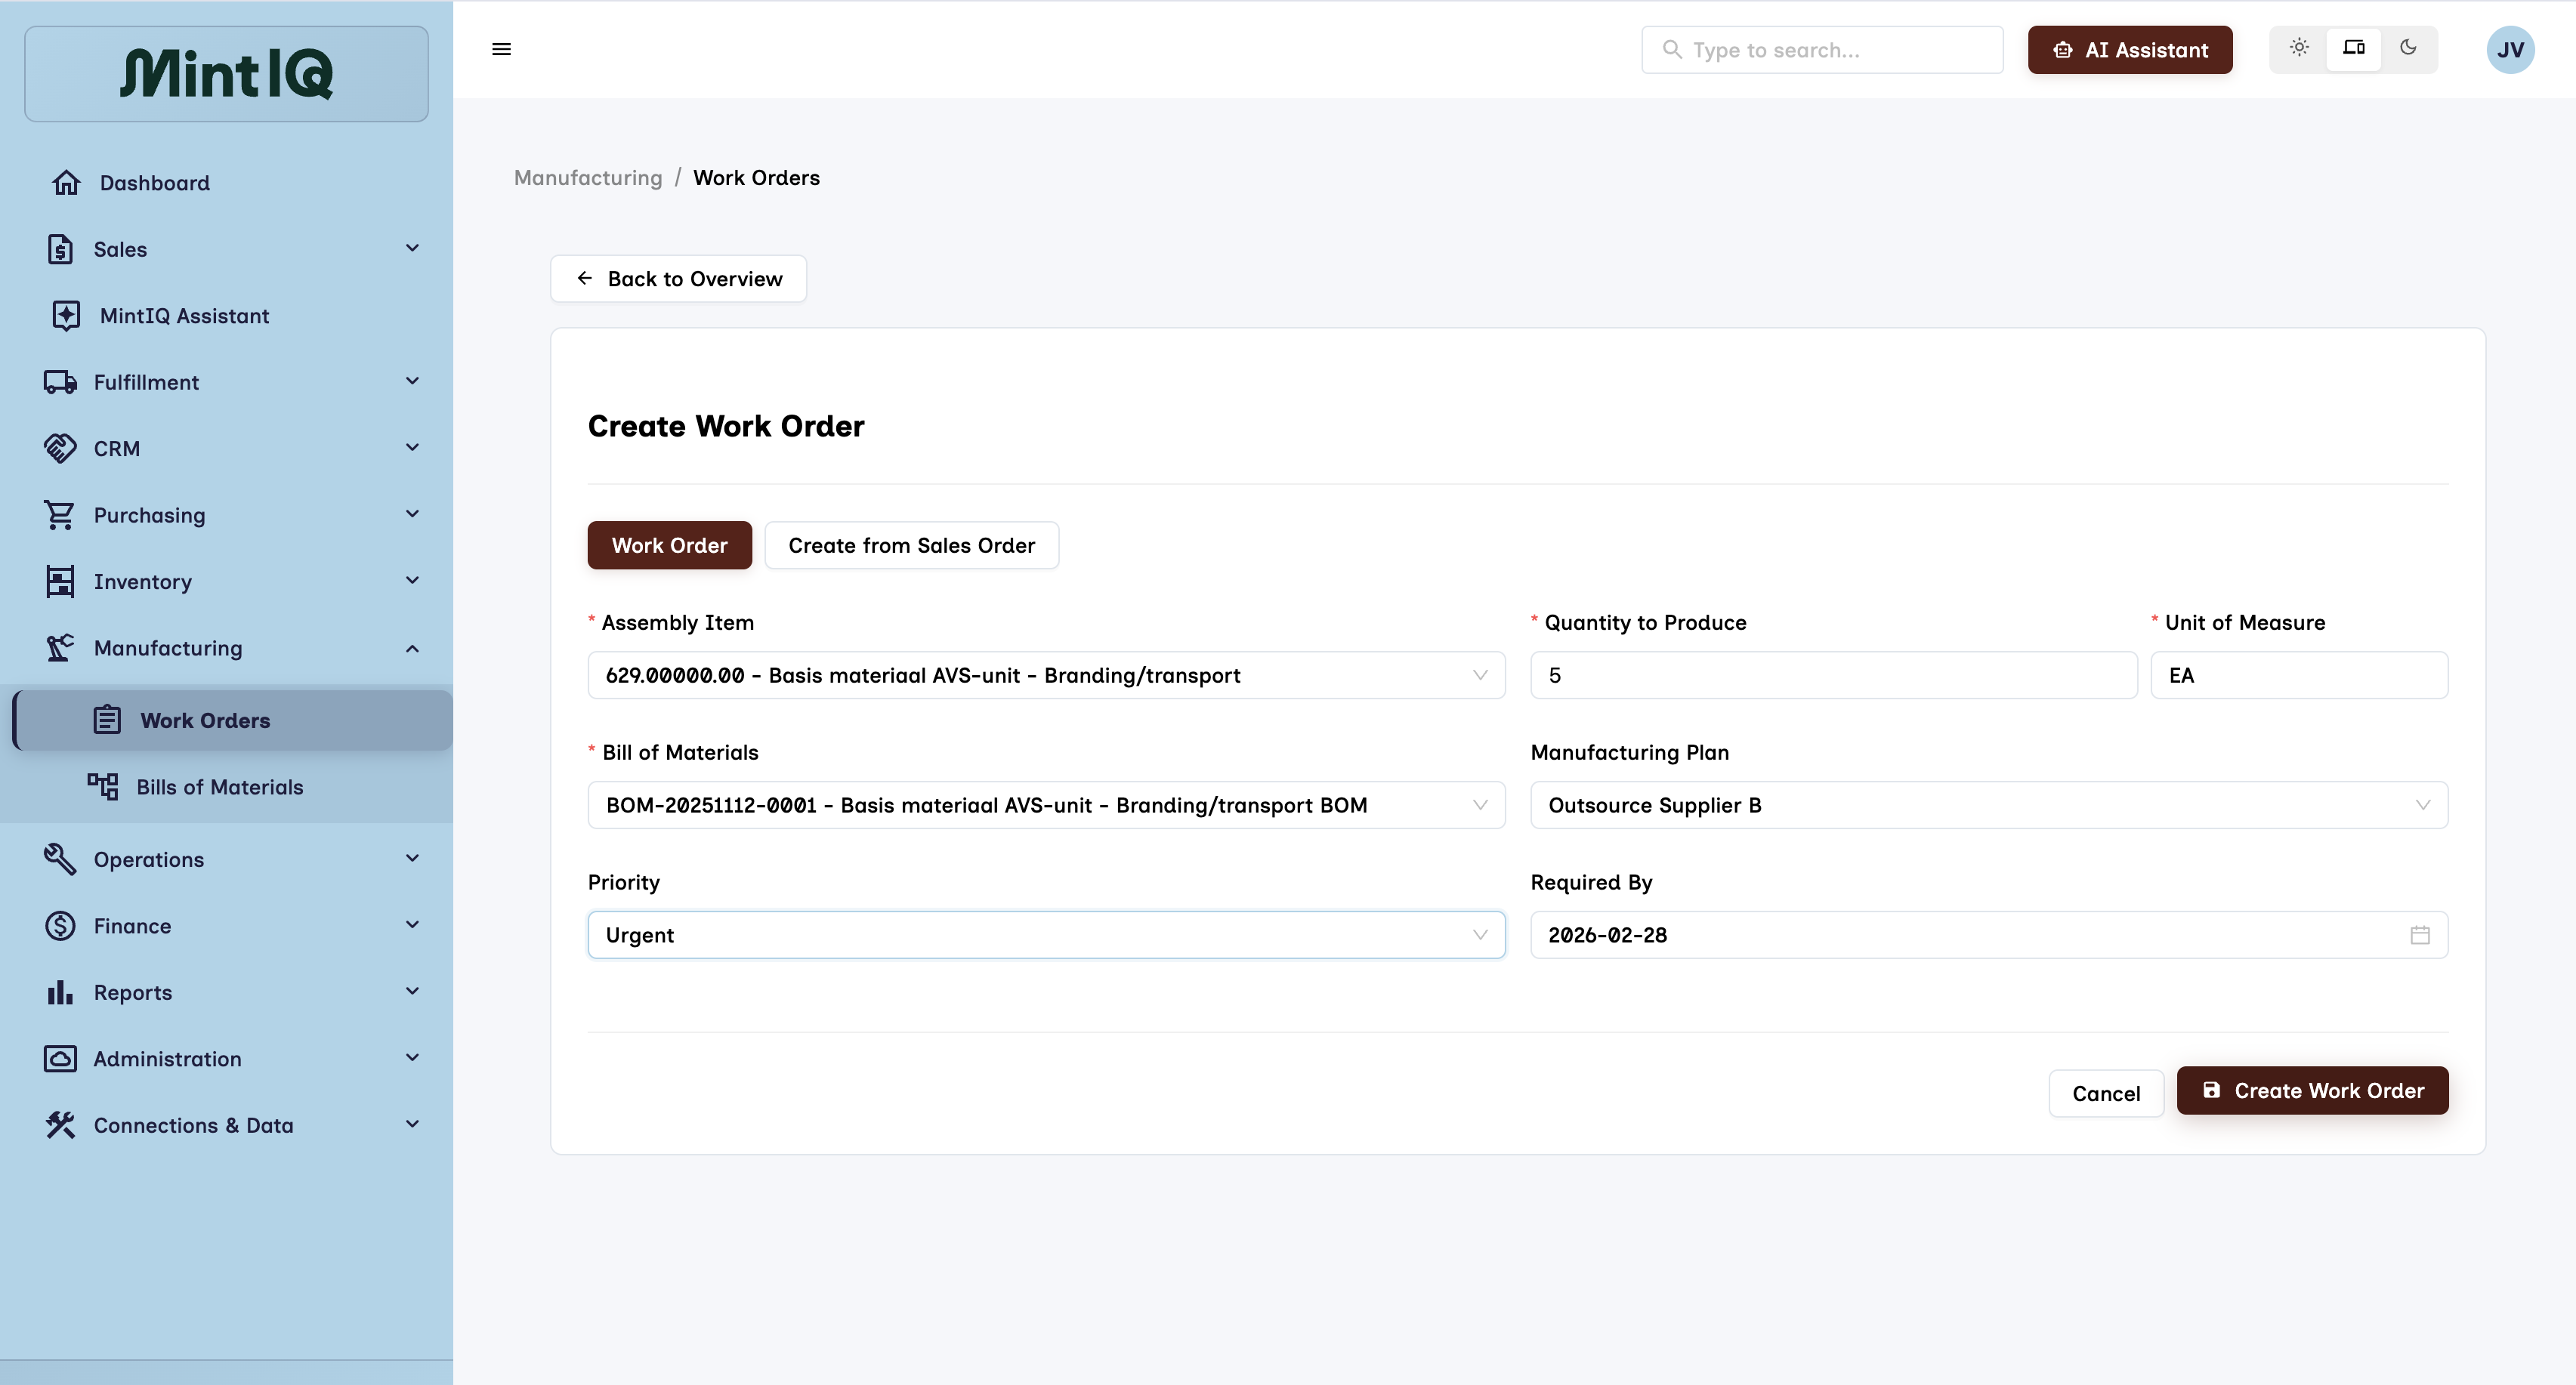The image size is (2576, 1385).
Task: Switch to dark theme moon toggle
Action: tap(2408, 48)
